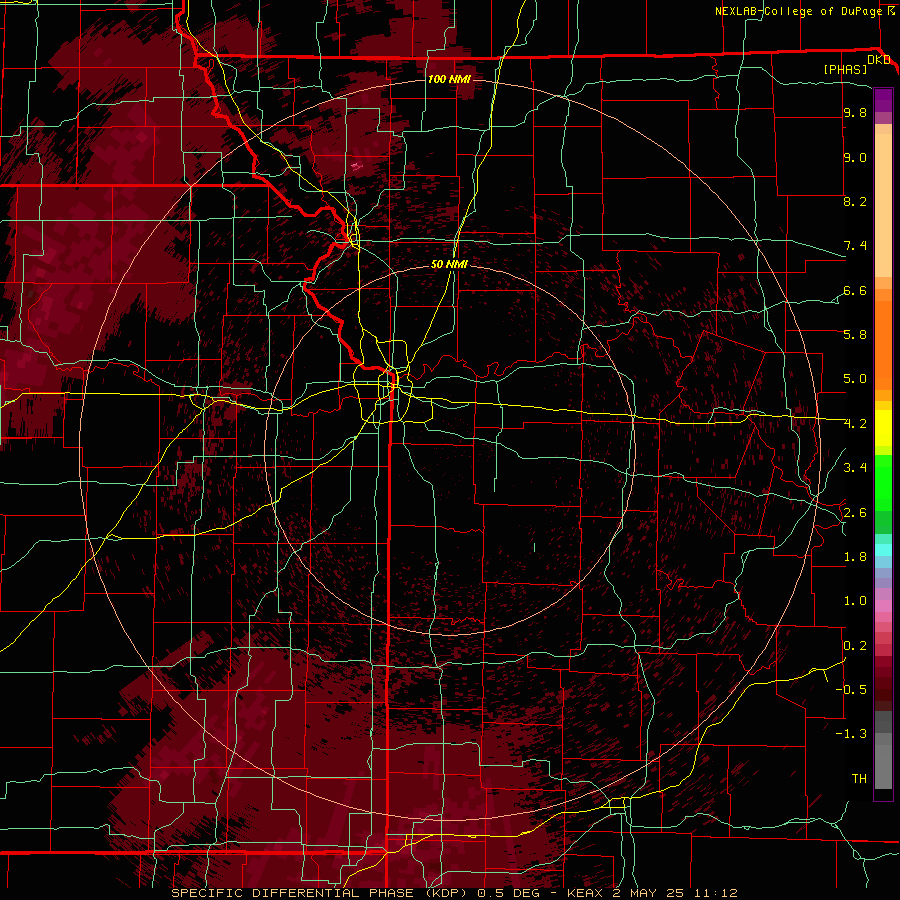Click the 1.8 color scale value
Screen dimensions: 900x900
pyautogui.click(x=855, y=556)
